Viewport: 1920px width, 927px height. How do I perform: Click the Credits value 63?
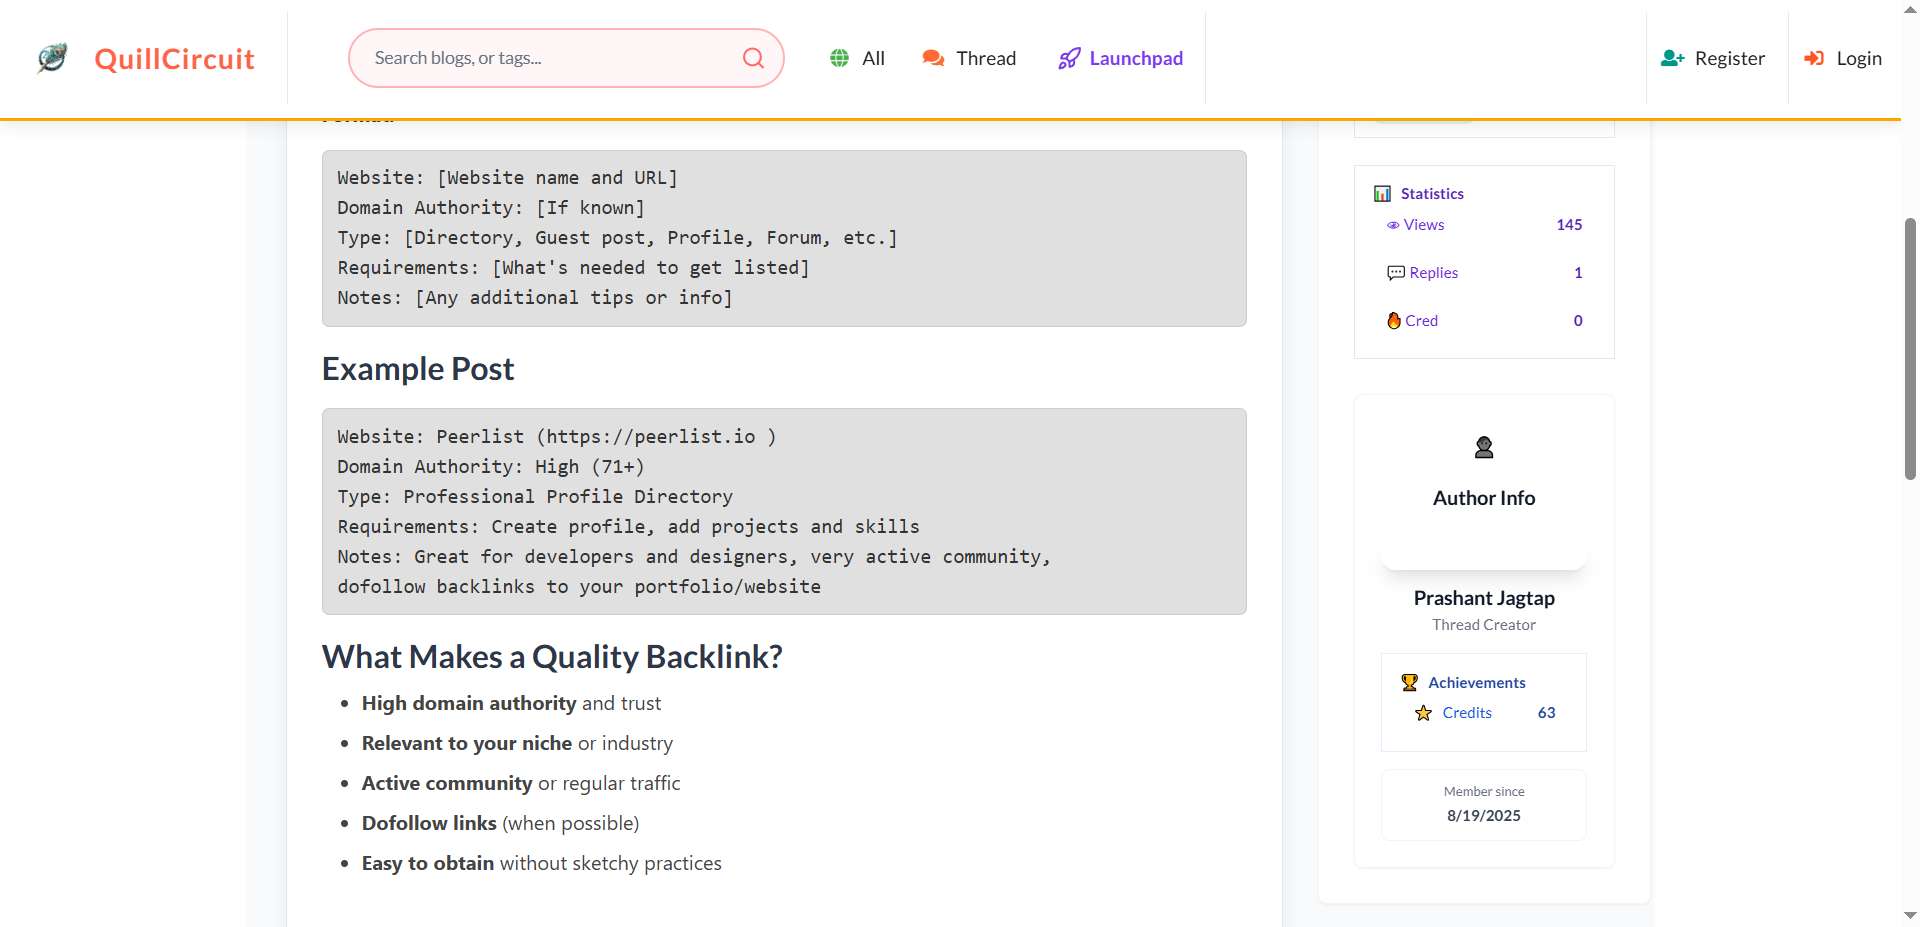click(x=1546, y=713)
